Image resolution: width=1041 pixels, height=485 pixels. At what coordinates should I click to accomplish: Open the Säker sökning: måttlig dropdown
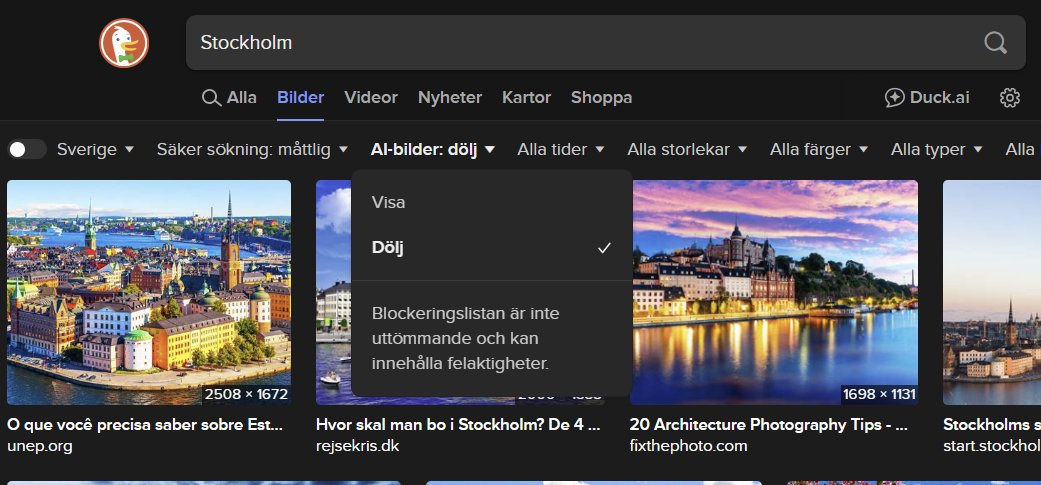tap(252, 149)
